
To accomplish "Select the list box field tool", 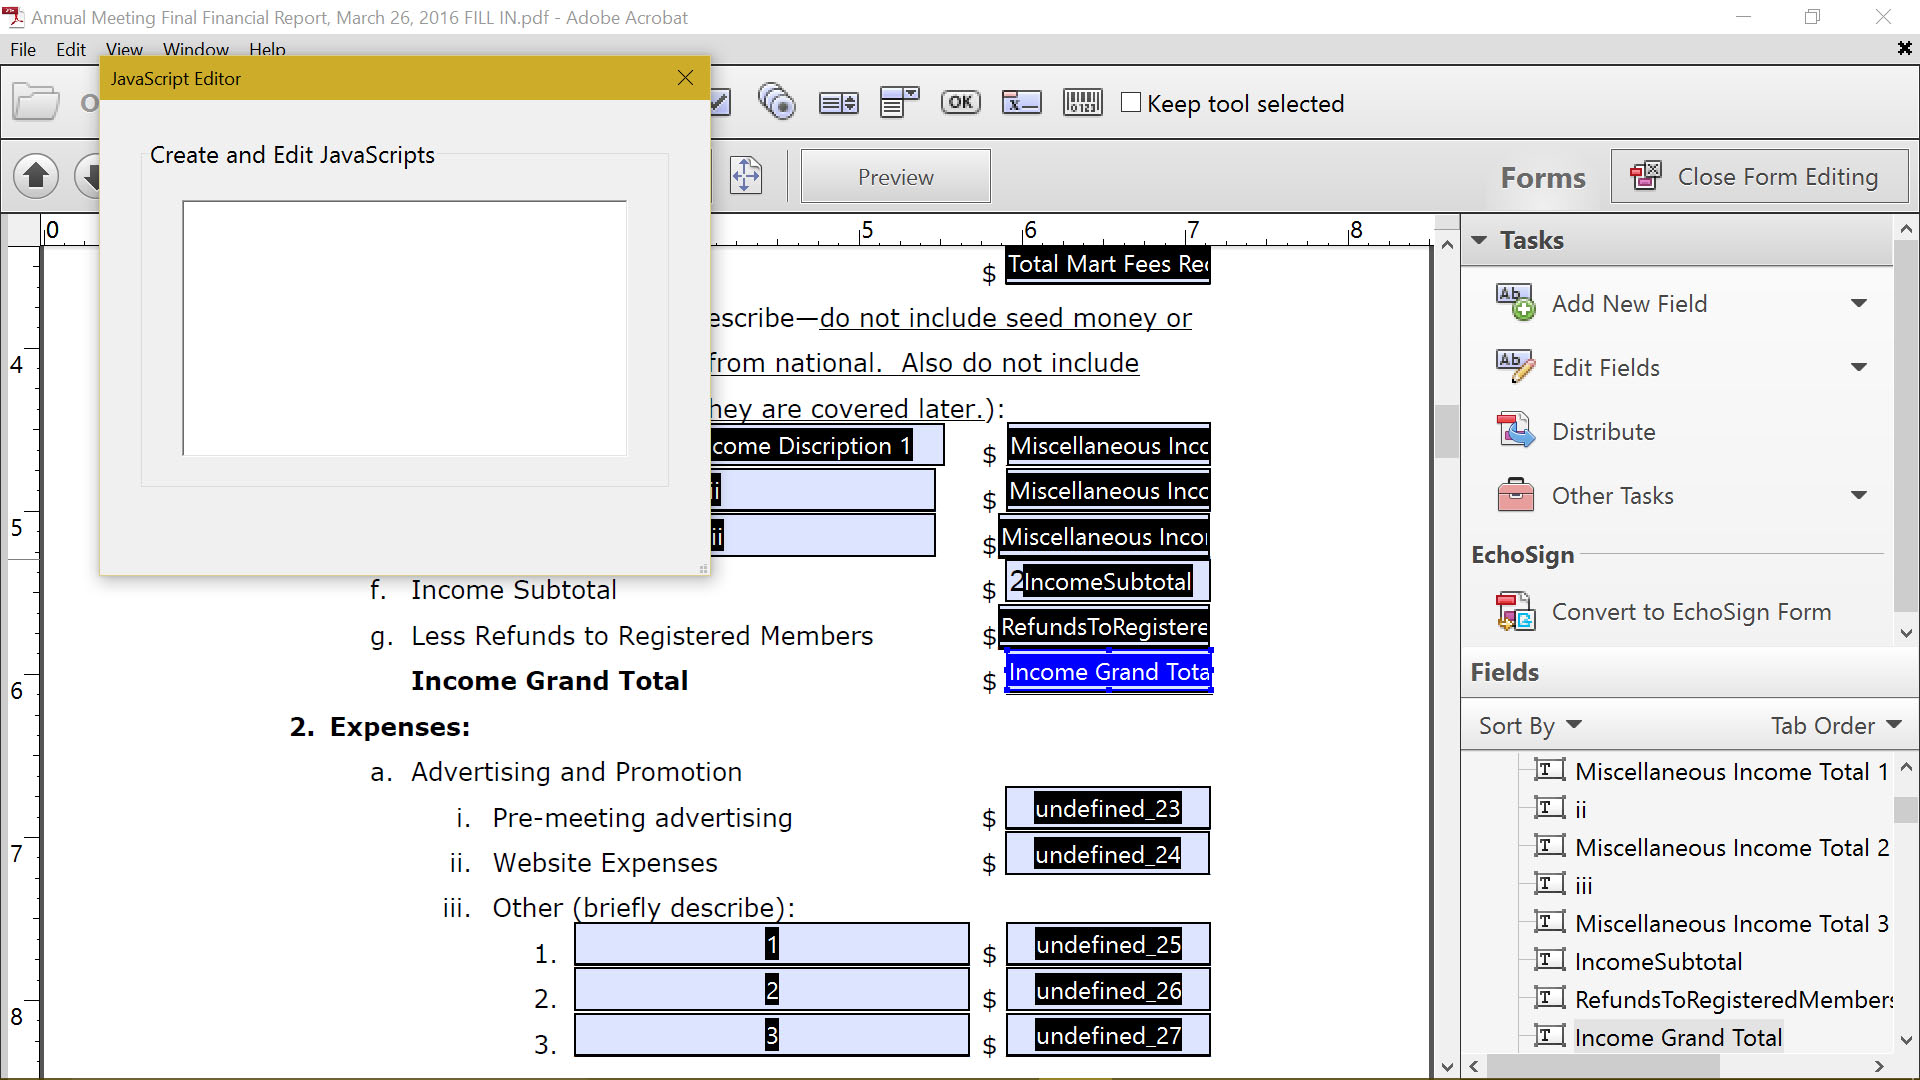I will coord(838,102).
